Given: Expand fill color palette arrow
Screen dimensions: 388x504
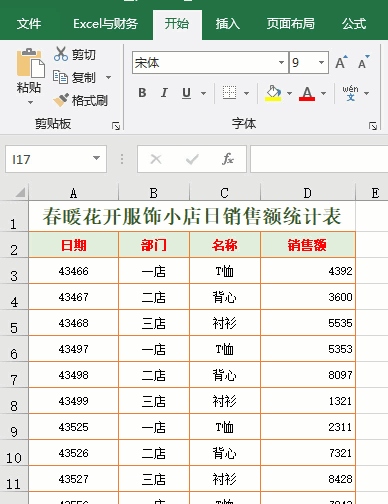Looking at the screenshot, I should coord(289,93).
